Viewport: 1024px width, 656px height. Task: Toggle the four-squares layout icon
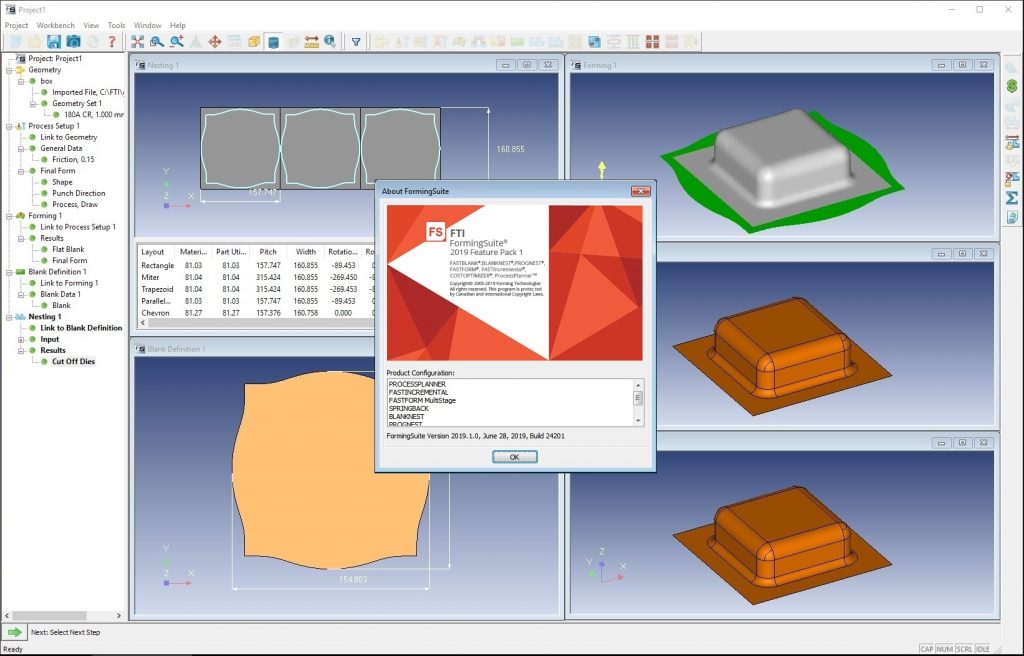[x=652, y=42]
